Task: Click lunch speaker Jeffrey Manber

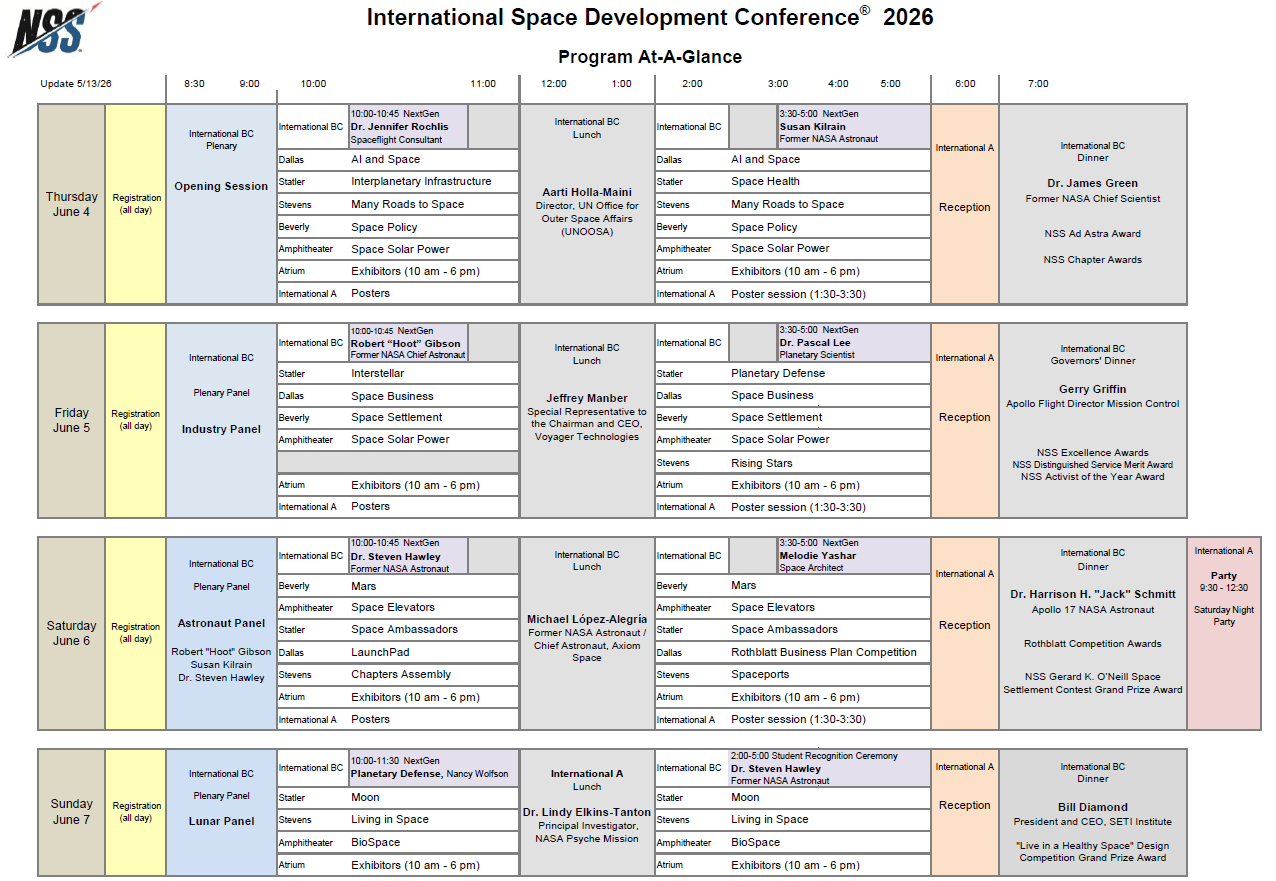Action: [587, 398]
